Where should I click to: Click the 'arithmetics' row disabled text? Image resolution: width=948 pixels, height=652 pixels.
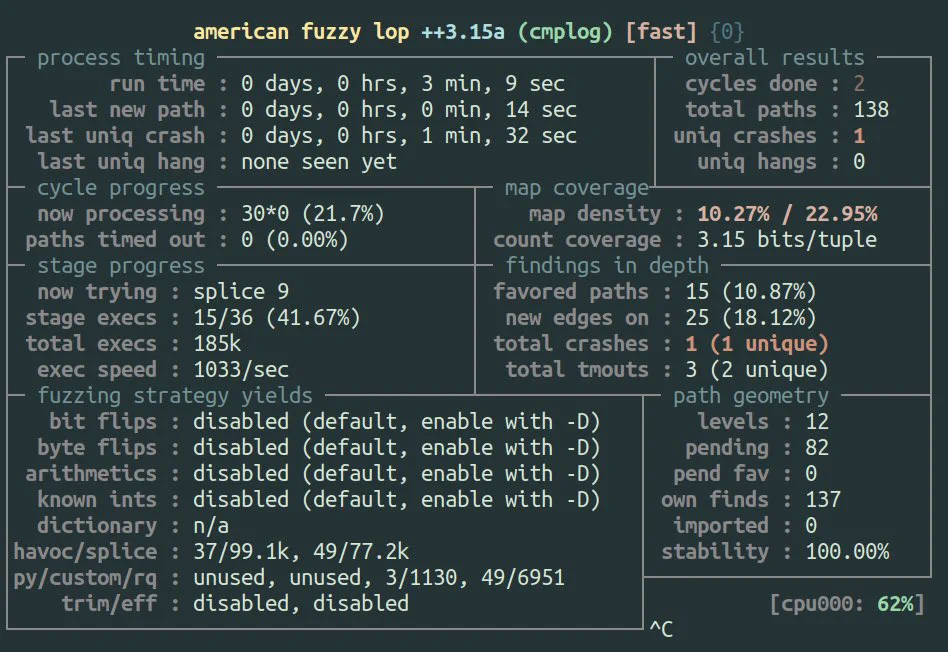(397, 474)
